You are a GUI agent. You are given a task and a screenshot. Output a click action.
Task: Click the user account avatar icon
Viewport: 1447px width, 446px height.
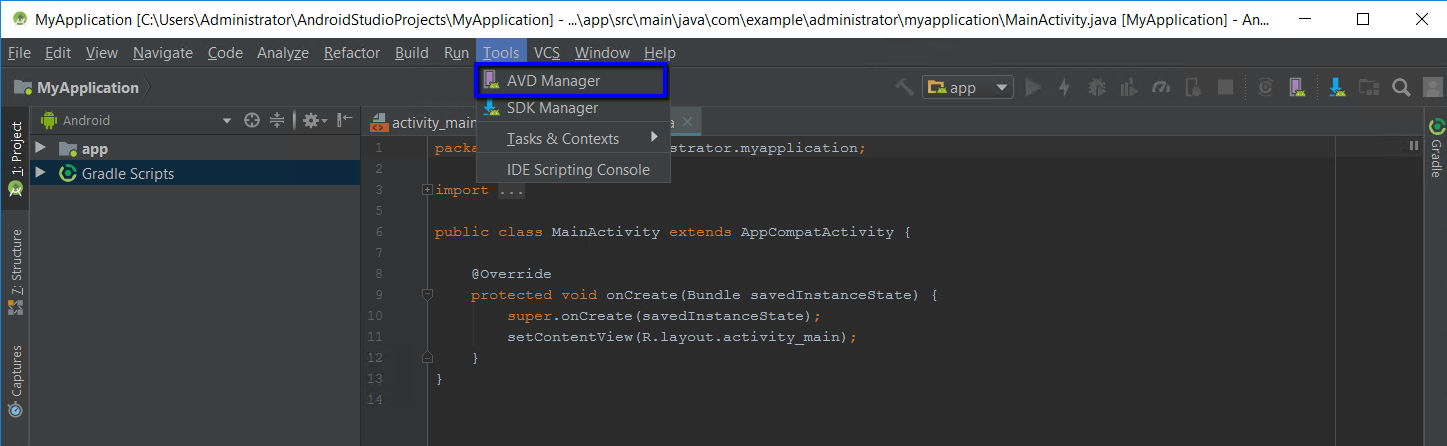(1431, 87)
